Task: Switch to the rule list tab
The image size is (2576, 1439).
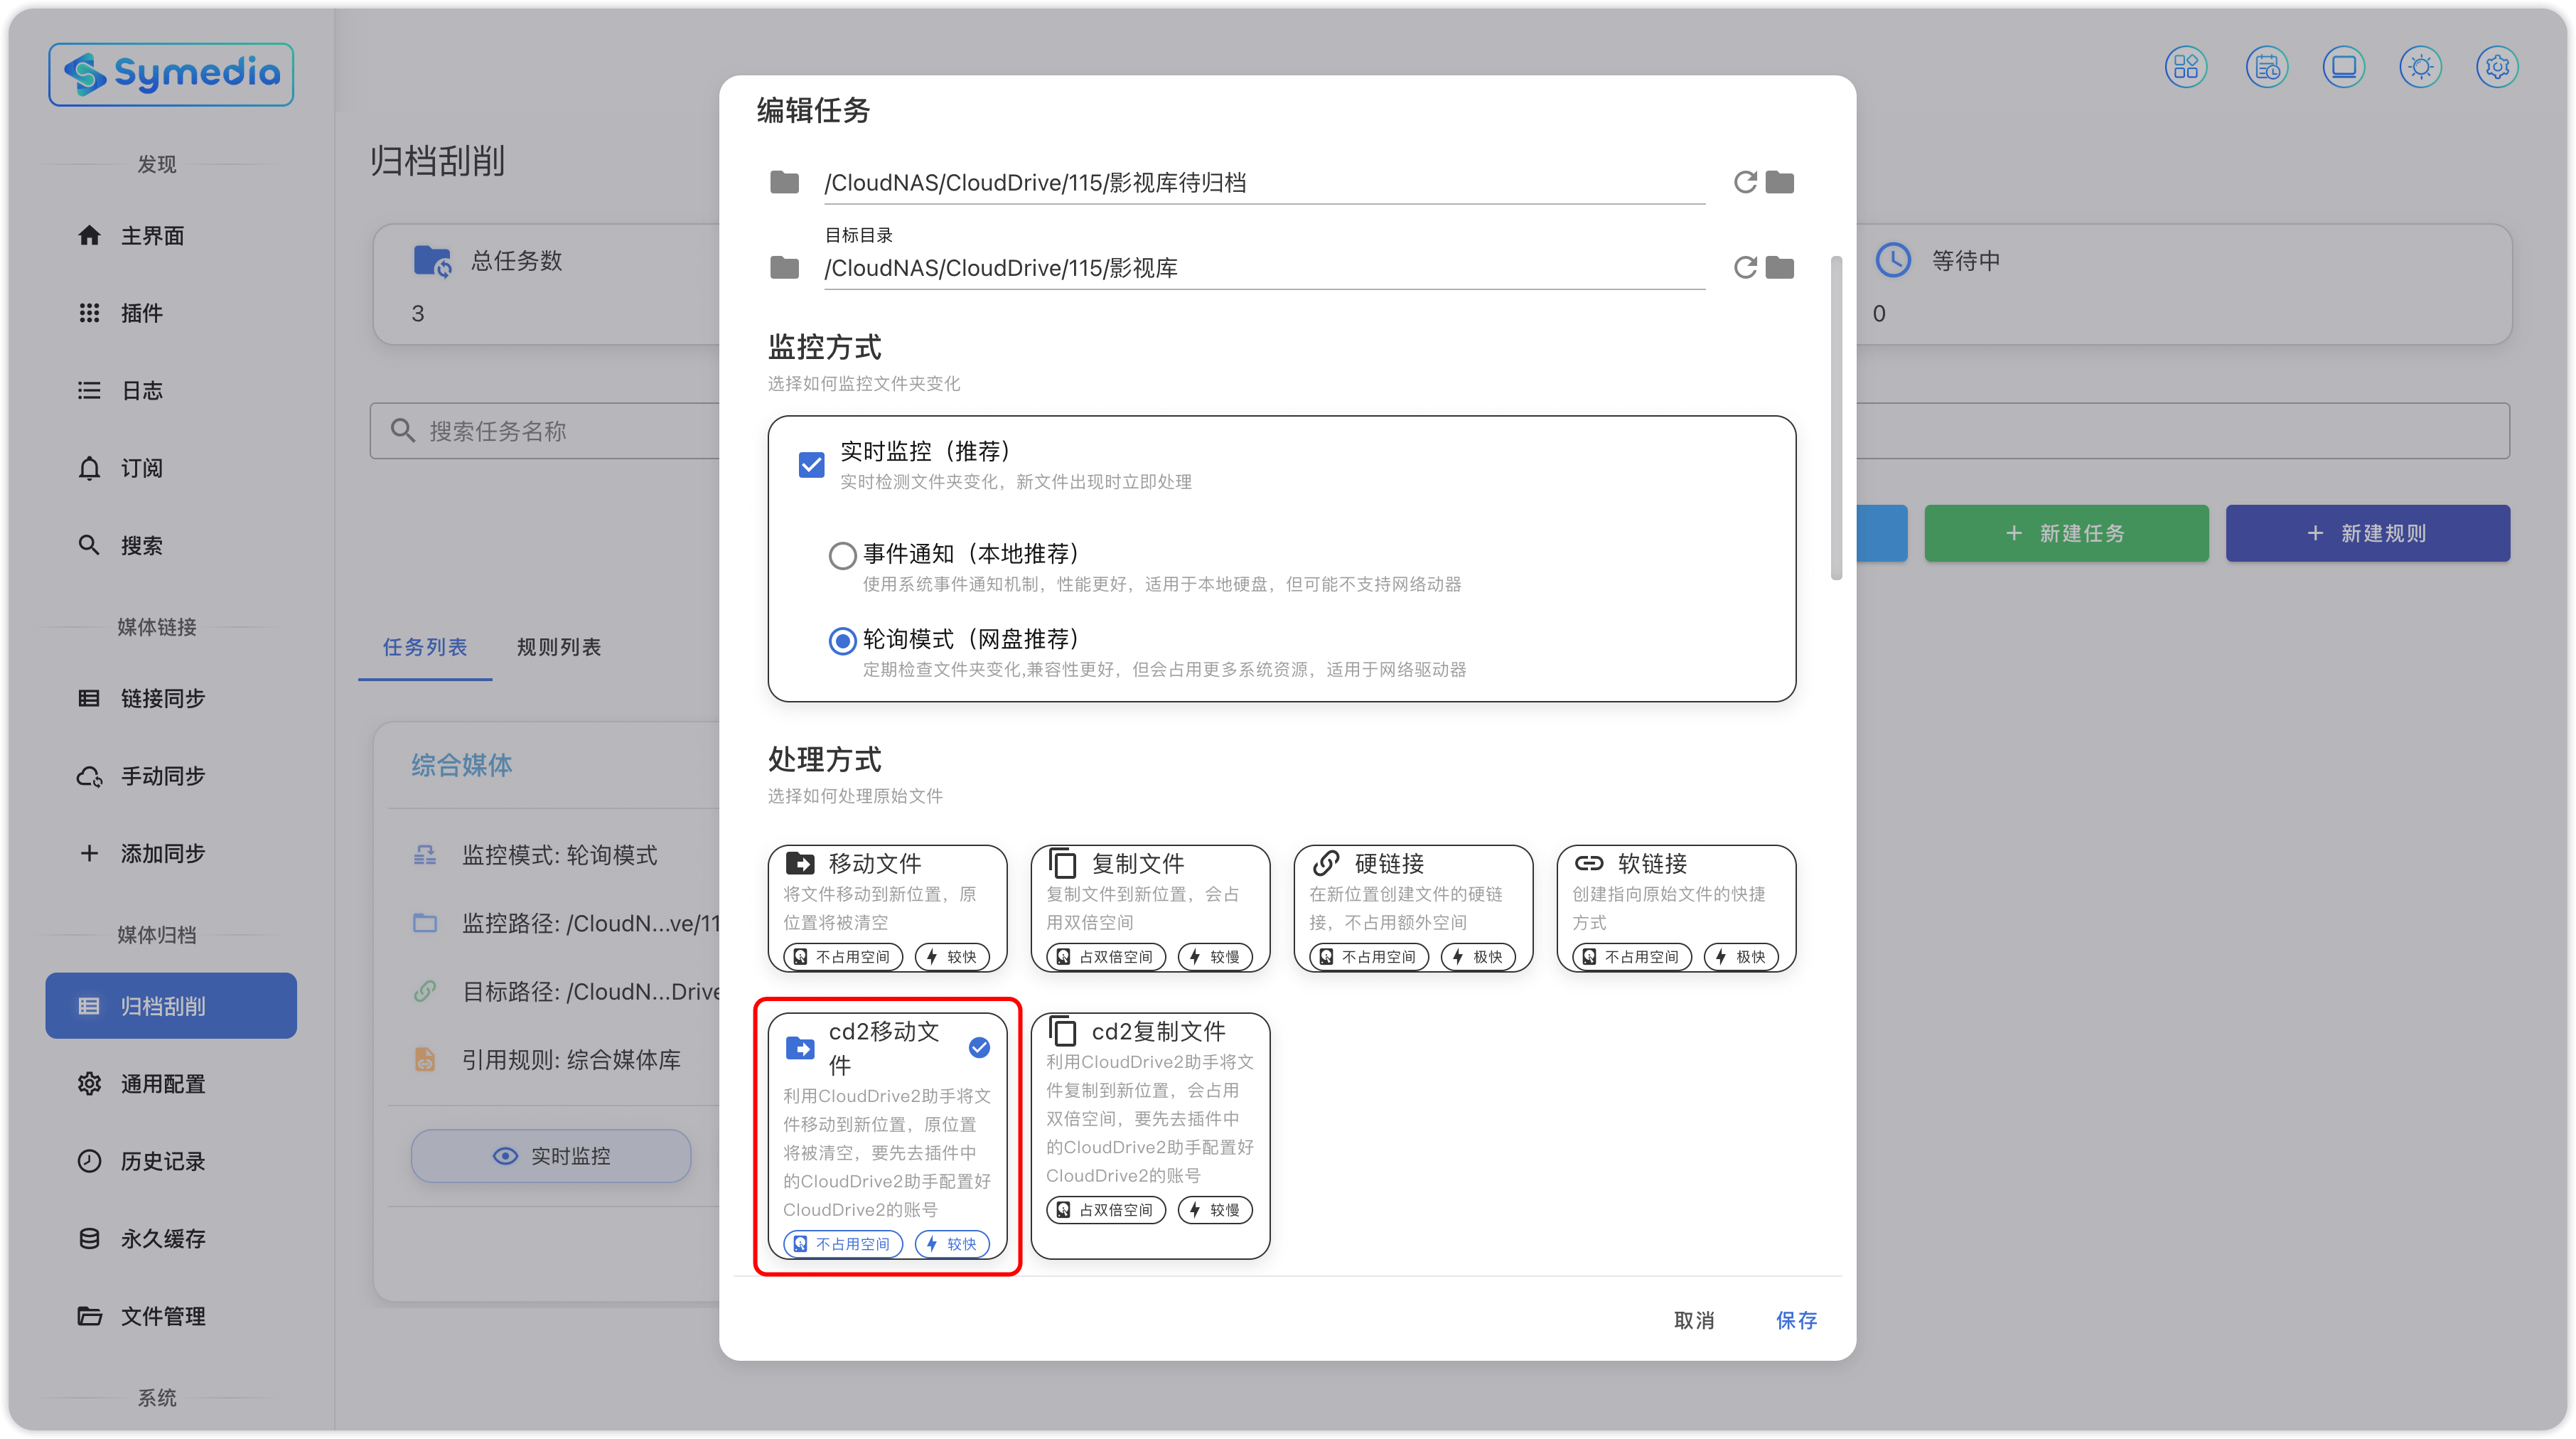Action: [x=558, y=647]
